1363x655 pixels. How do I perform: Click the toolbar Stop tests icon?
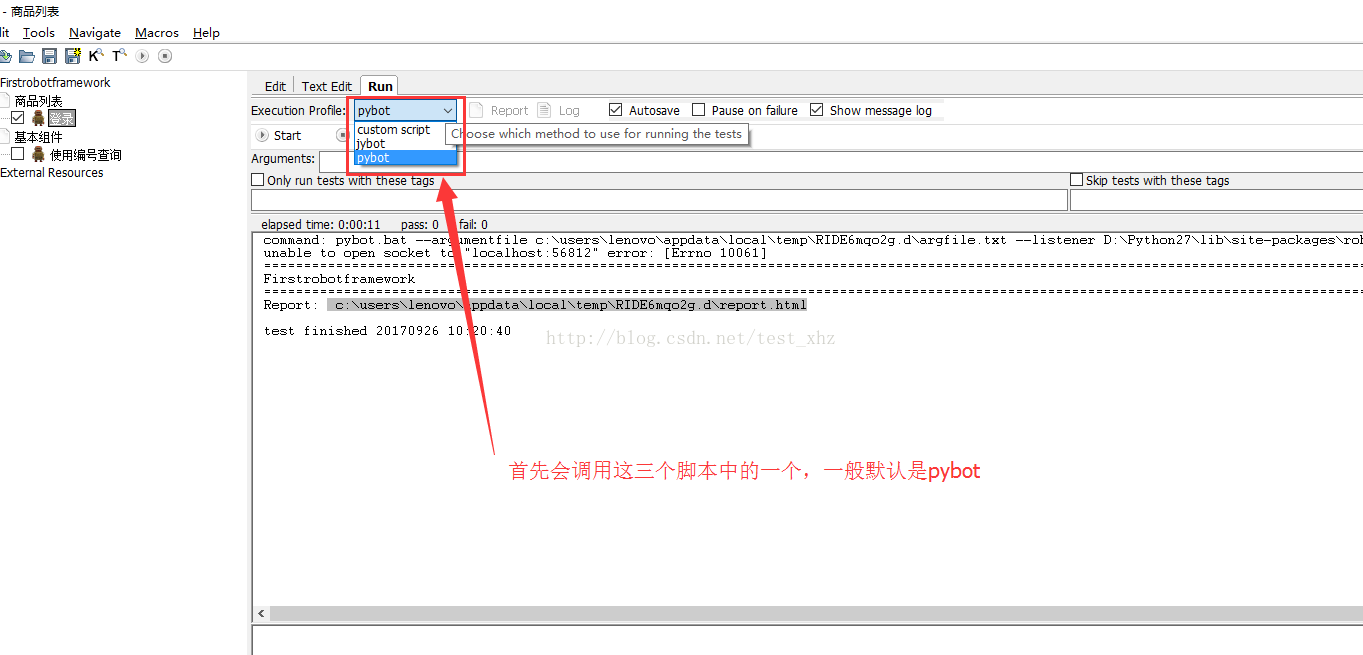click(x=165, y=56)
